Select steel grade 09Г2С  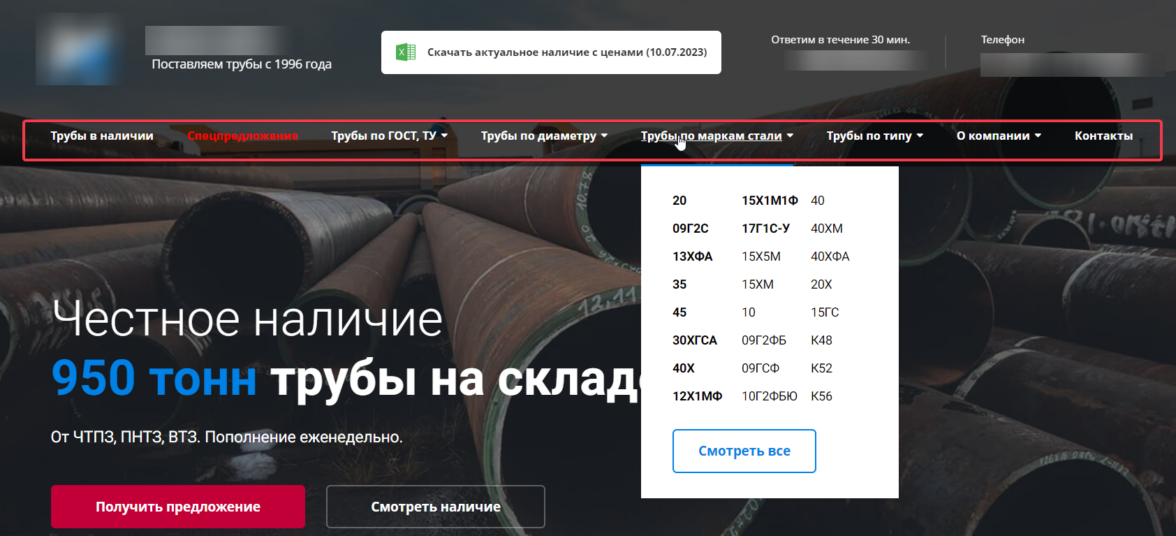(691, 229)
